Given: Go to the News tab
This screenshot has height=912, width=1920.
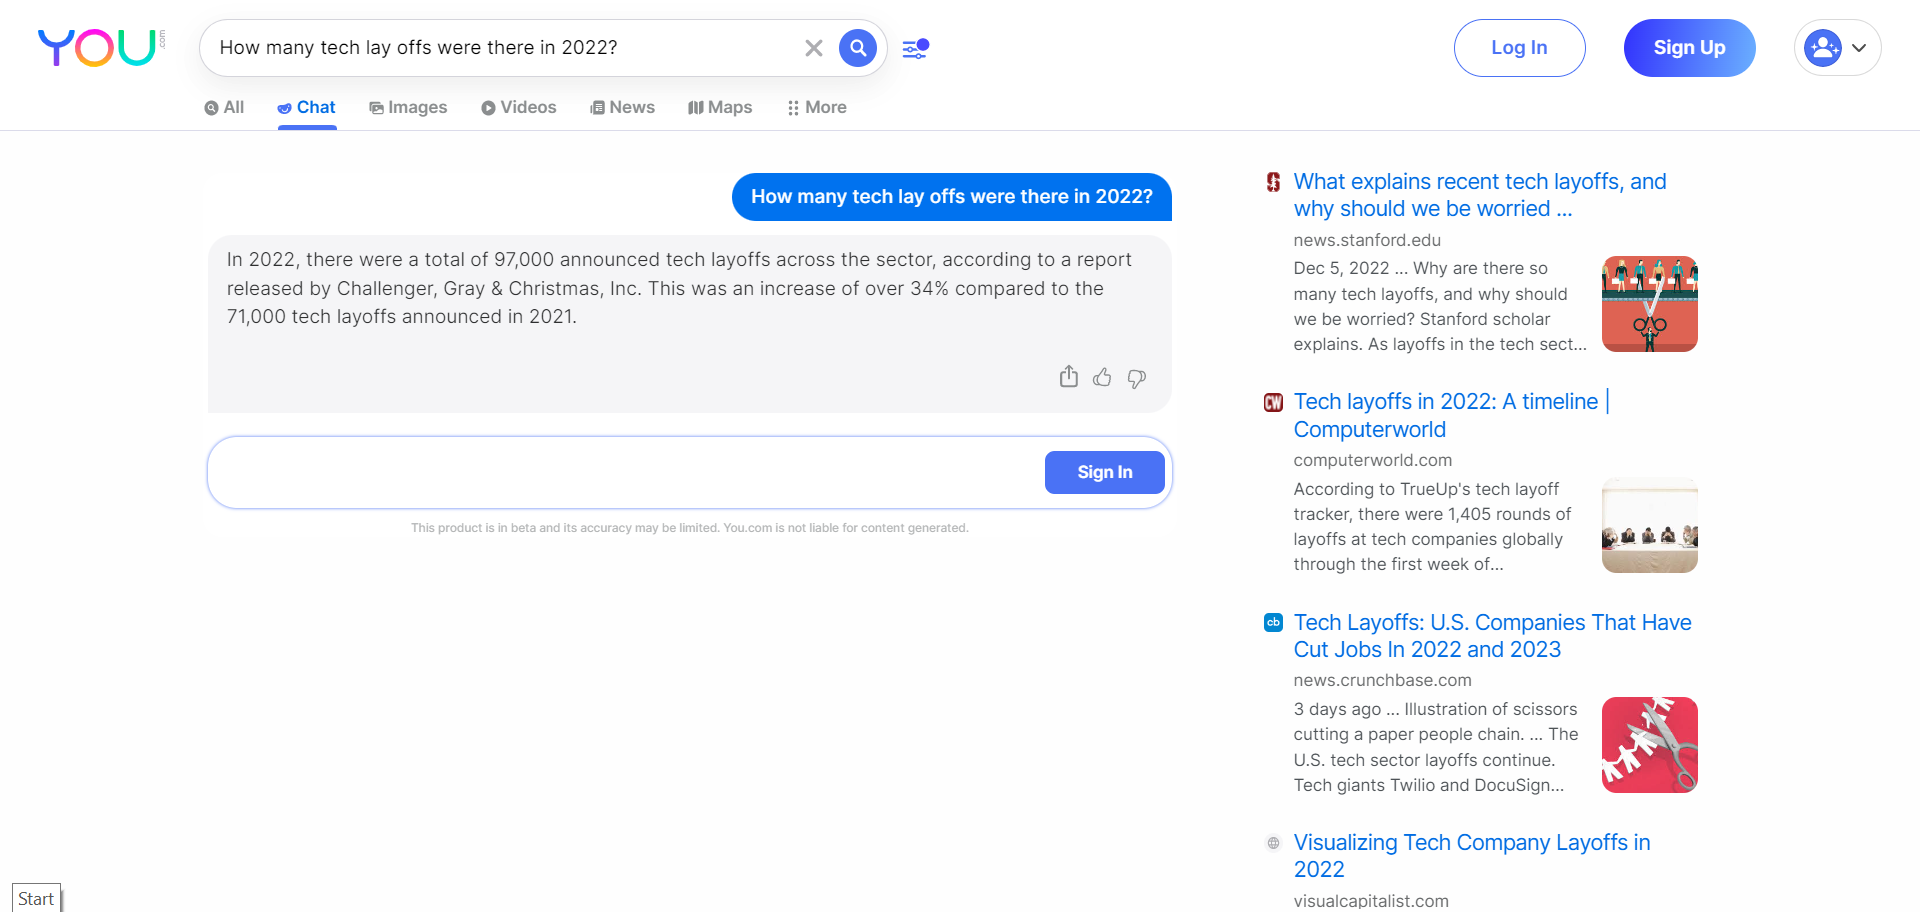Looking at the screenshot, I should [x=622, y=107].
